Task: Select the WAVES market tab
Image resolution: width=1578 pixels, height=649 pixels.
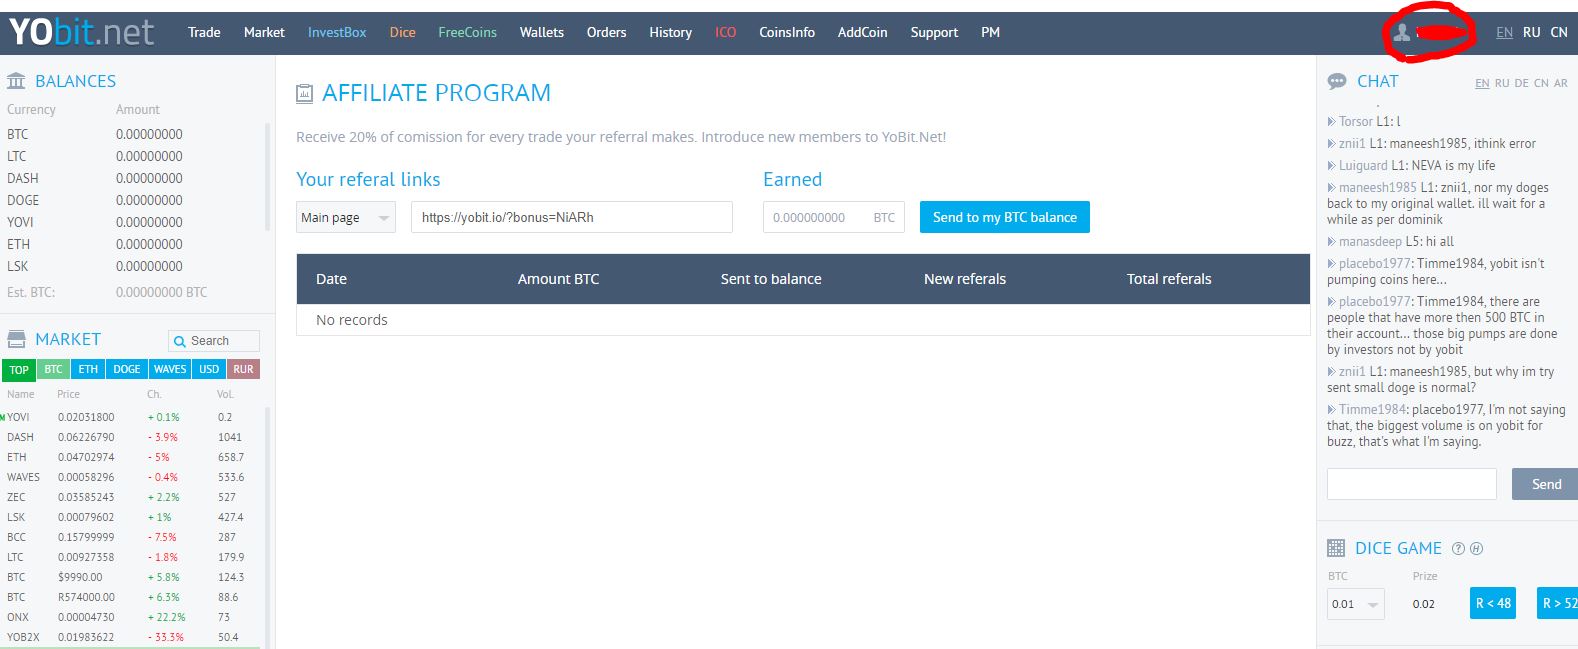Action: click(170, 369)
